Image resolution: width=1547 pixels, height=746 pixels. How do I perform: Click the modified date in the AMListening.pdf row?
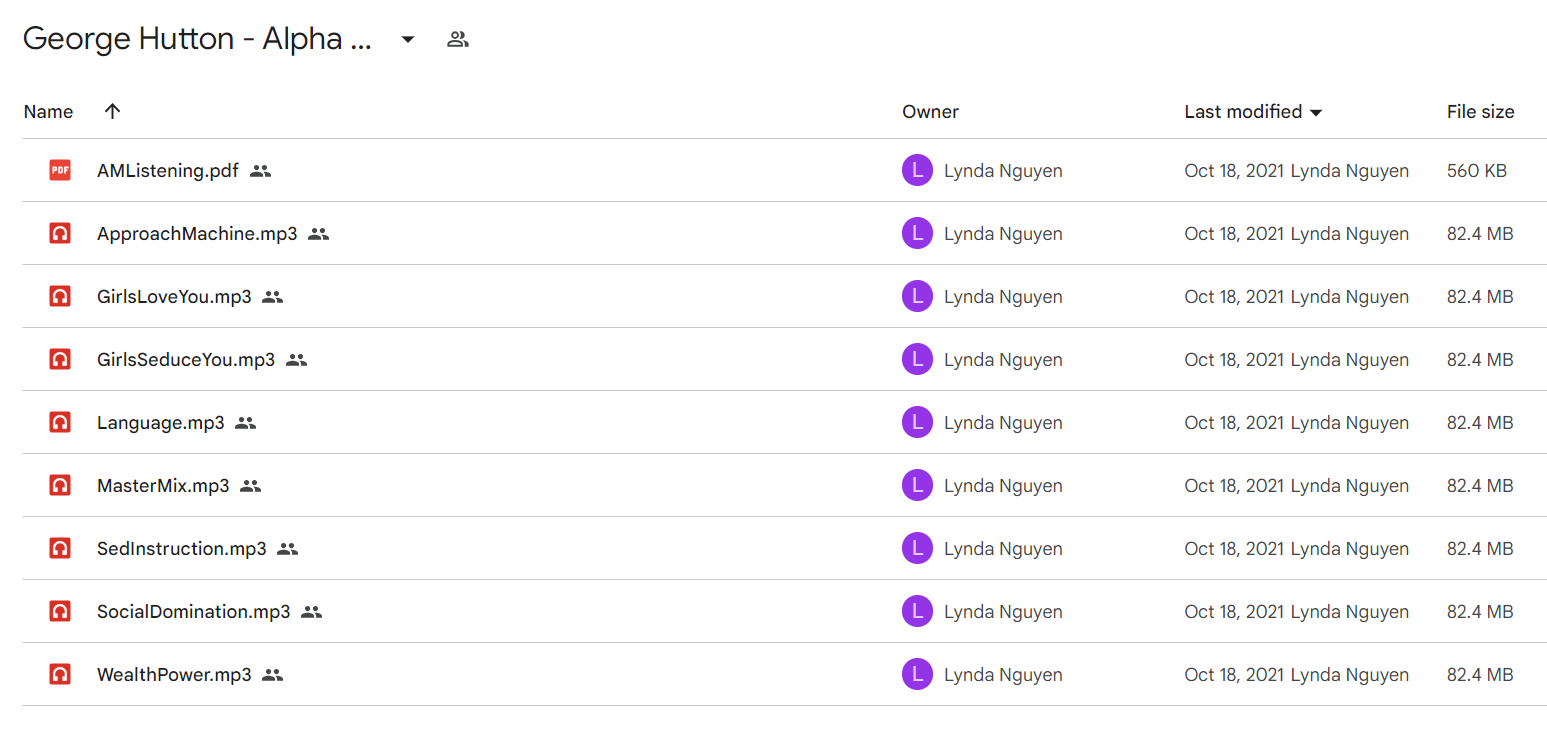click(x=1234, y=171)
